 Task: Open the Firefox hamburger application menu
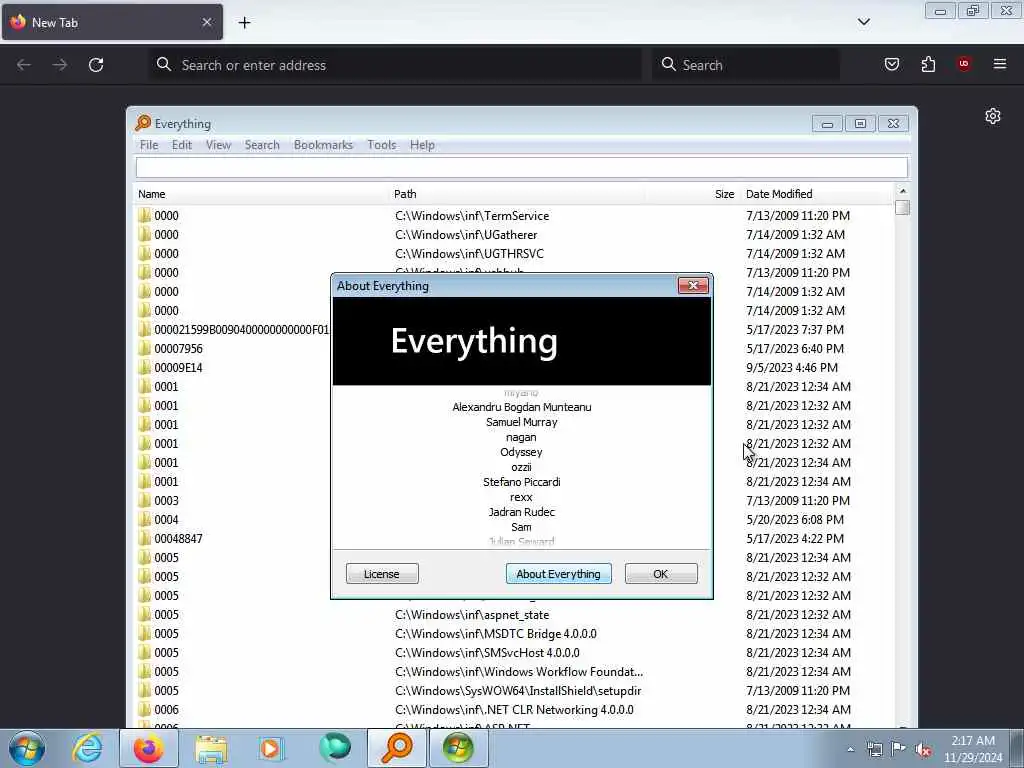1000,64
